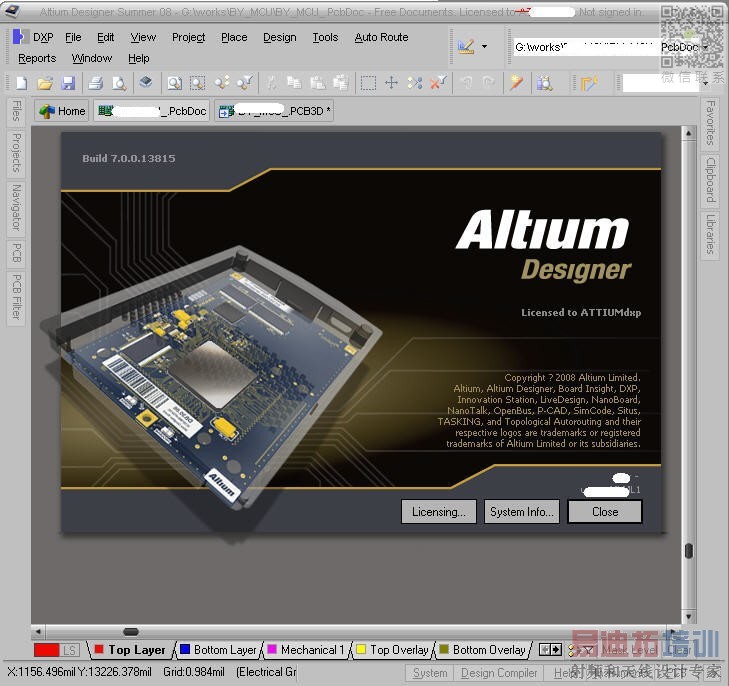
Task: Open the Libraries side panel
Action: tap(710, 234)
